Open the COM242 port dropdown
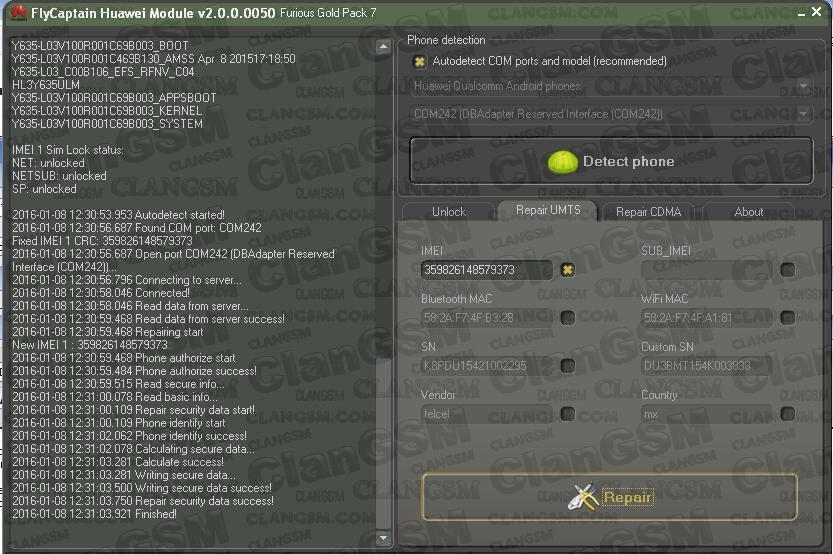This screenshot has height=554, width=833. 611,114
